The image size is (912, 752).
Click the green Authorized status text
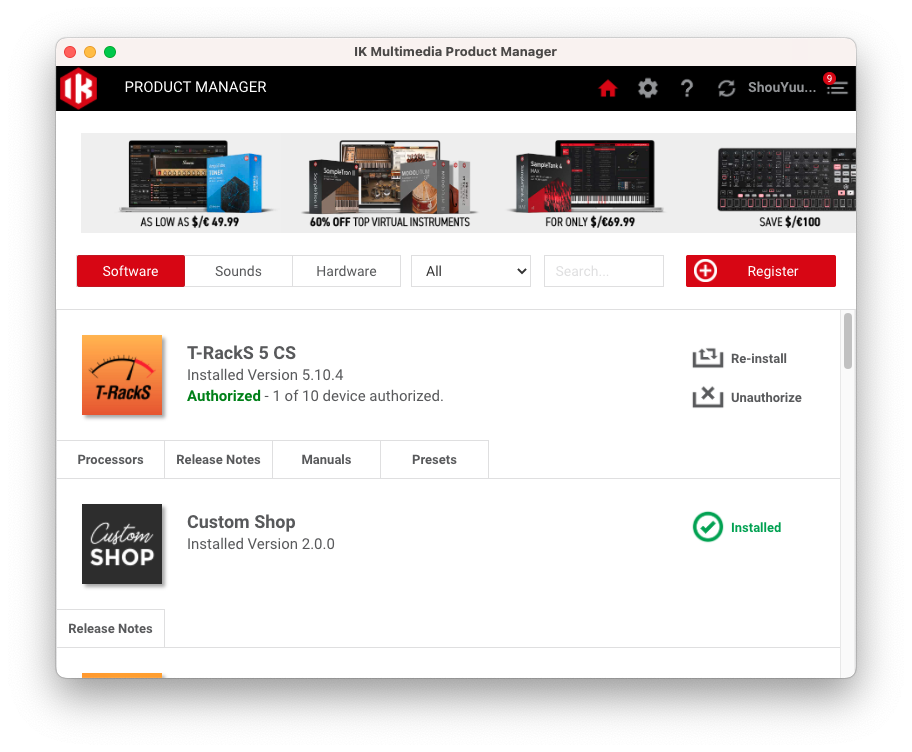pos(224,396)
